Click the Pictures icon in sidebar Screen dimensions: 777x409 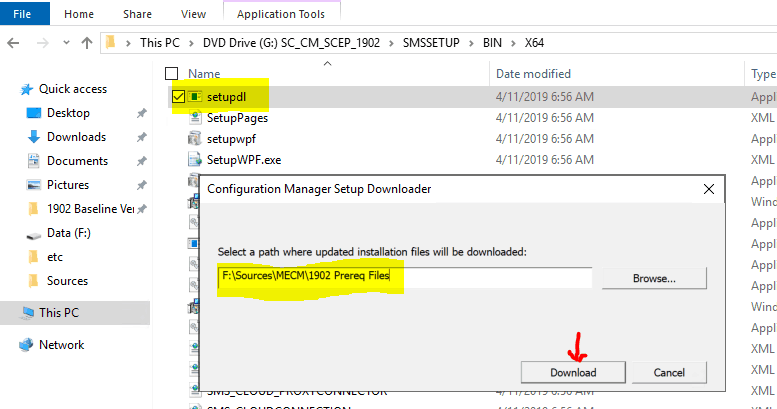(34, 185)
